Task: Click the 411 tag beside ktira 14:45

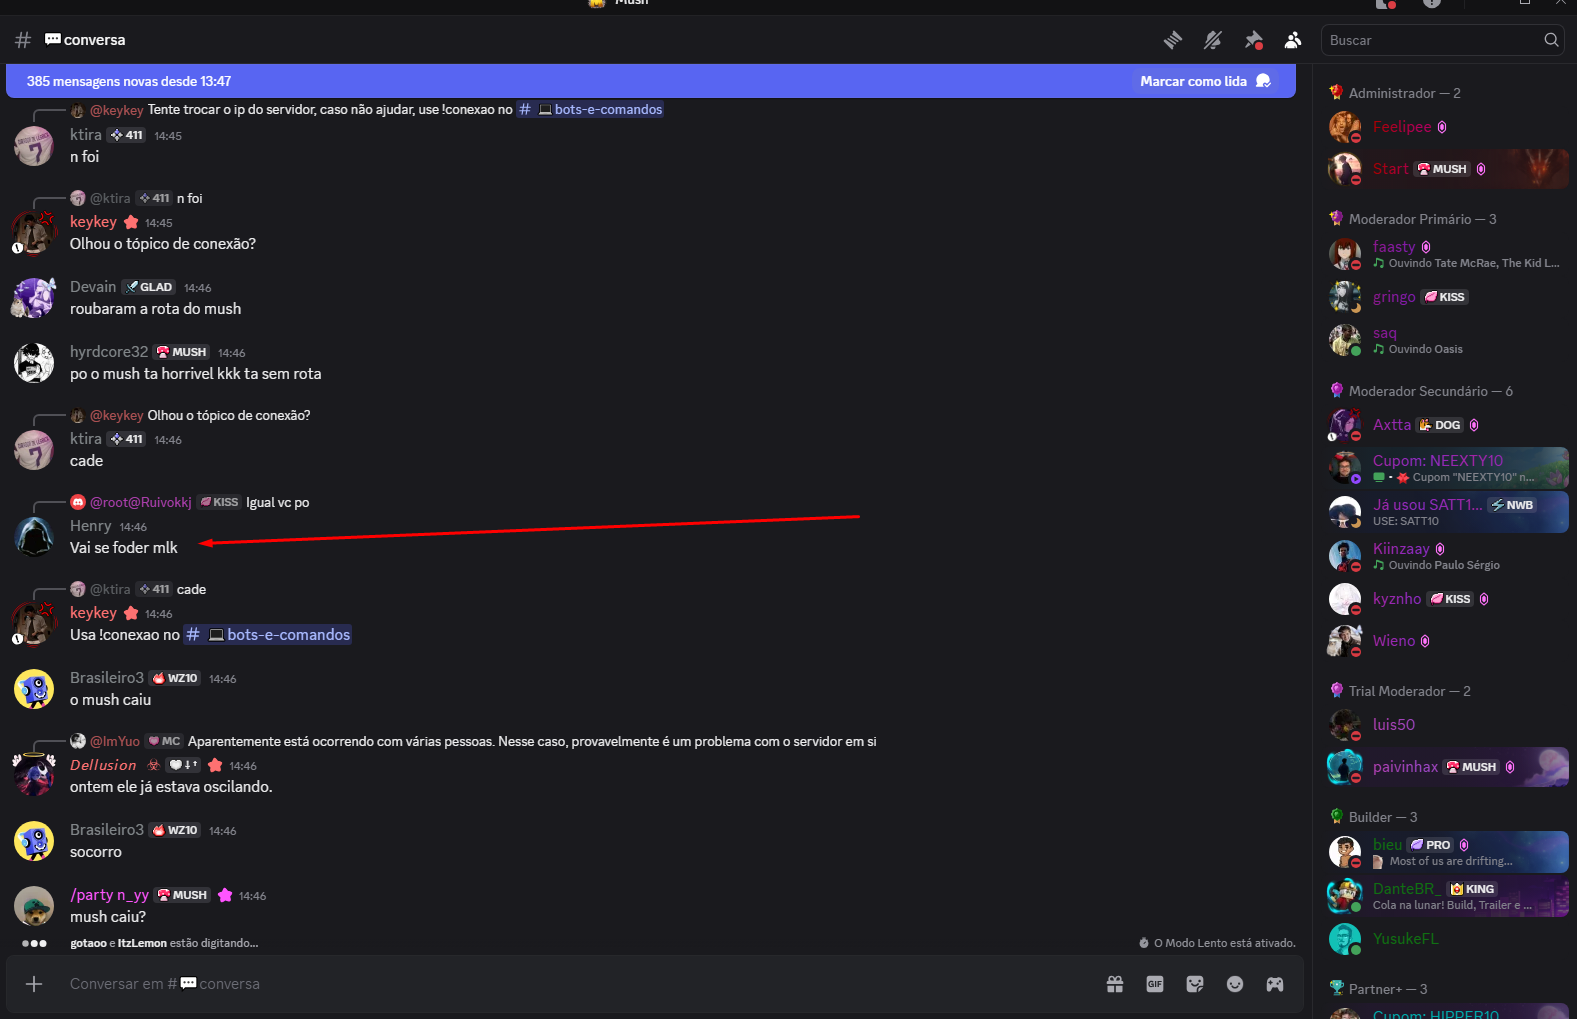Action: 127,135
